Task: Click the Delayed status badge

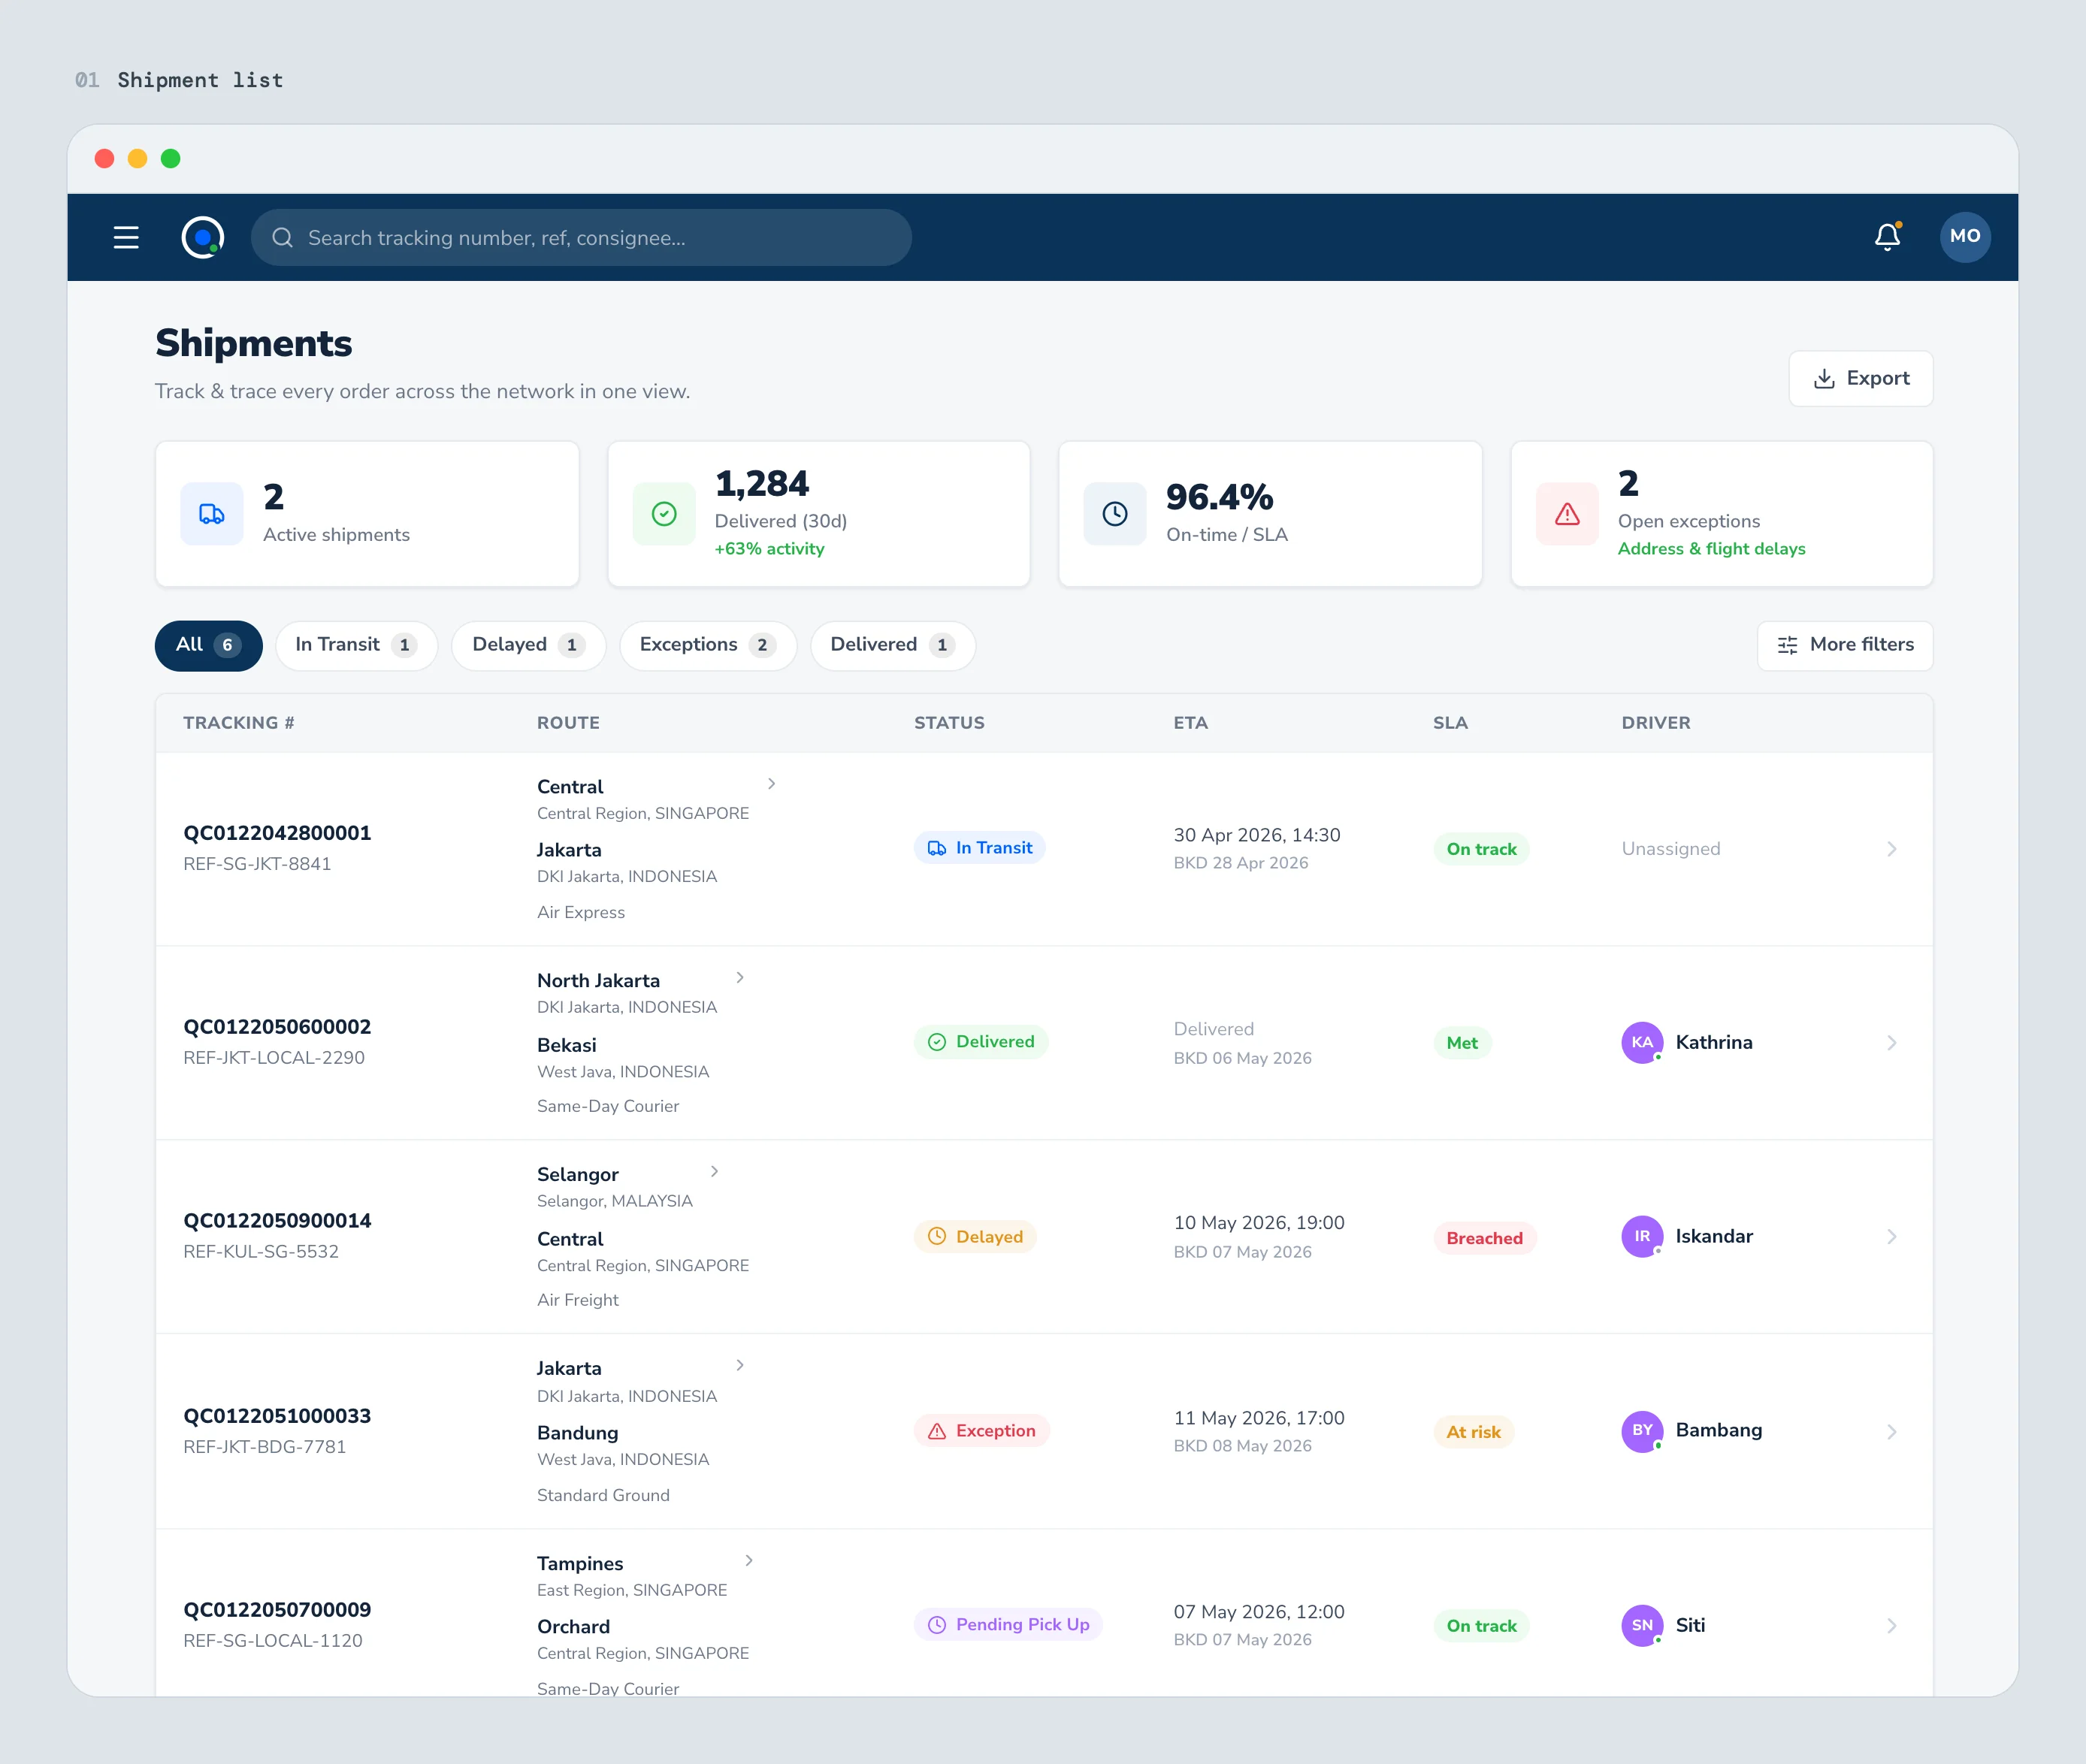Action: point(975,1237)
